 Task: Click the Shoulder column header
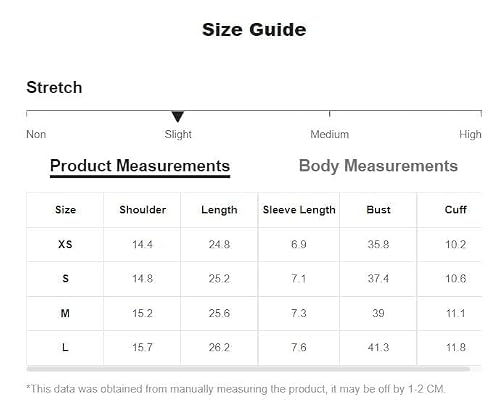click(143, 210)
